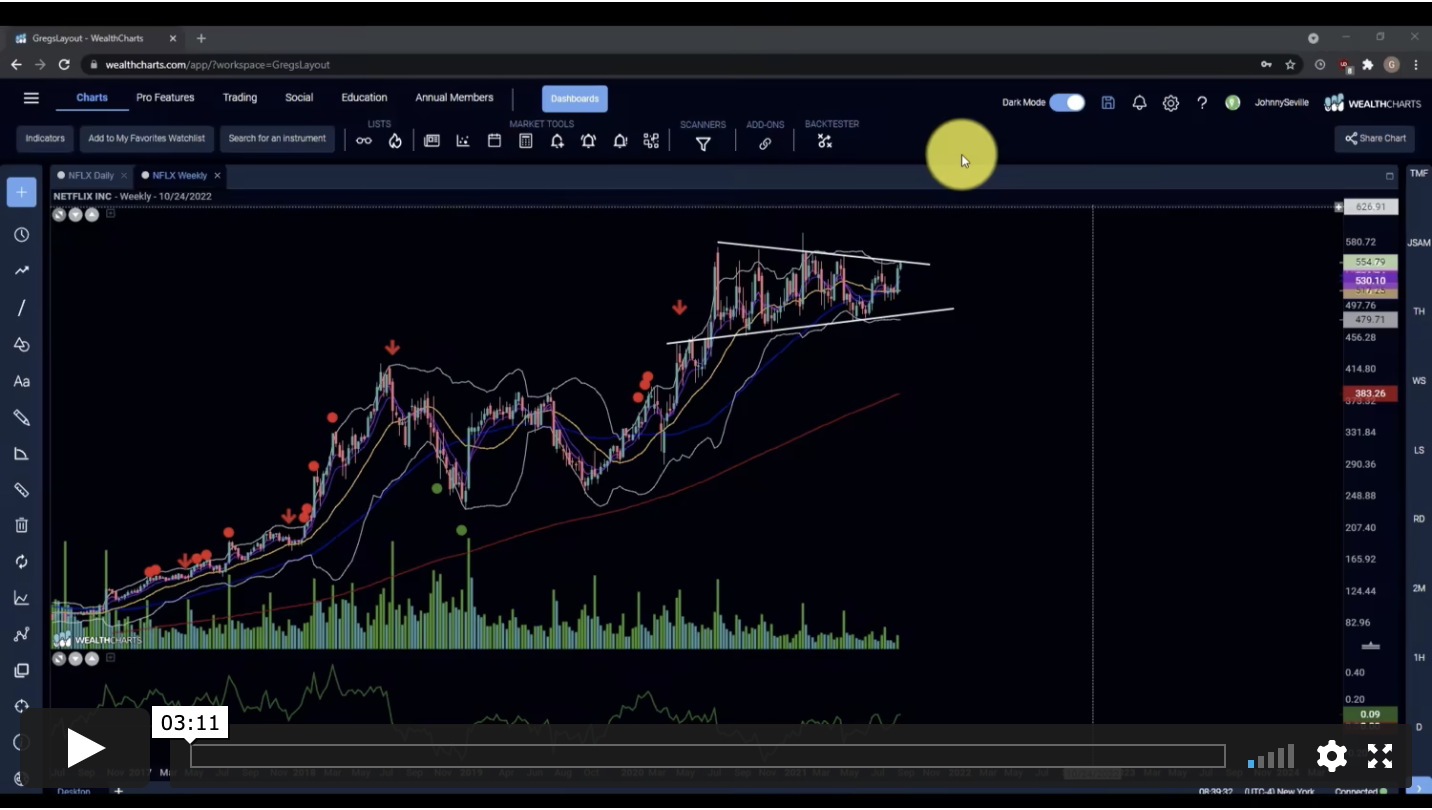Select the 1H timeframe shortcut
Image resolution: width=1432 pixels, height=810 pixels.
[1418, 657]
